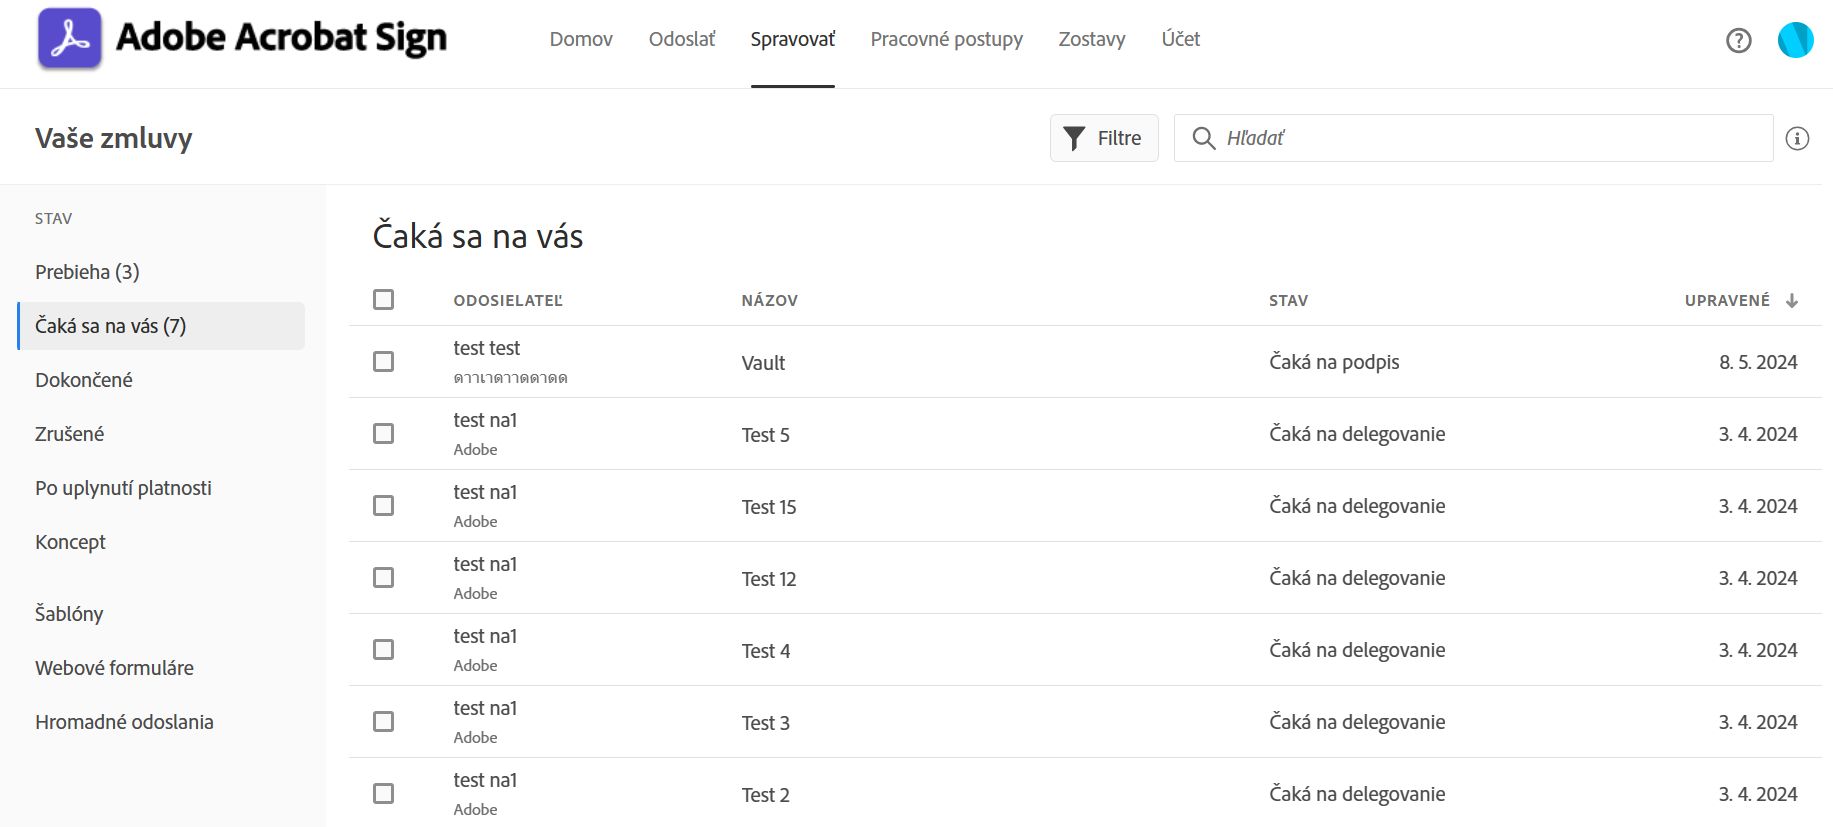
Task: Go to the Odoslať tab
Action: click(682, 39)
